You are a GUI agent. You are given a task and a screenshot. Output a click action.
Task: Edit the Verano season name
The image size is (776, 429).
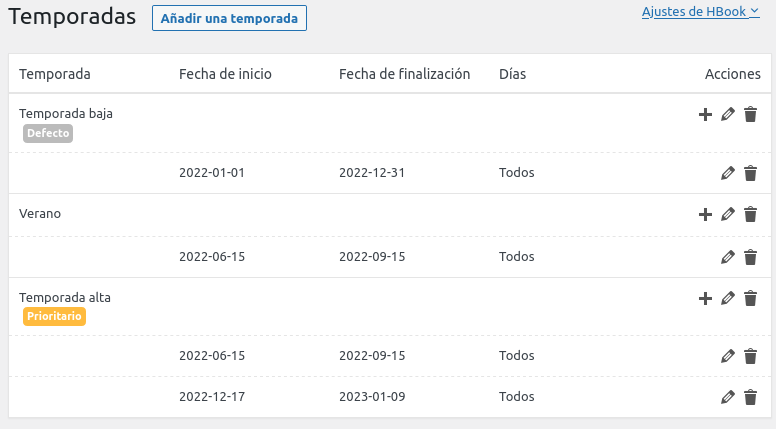(728, 214)
